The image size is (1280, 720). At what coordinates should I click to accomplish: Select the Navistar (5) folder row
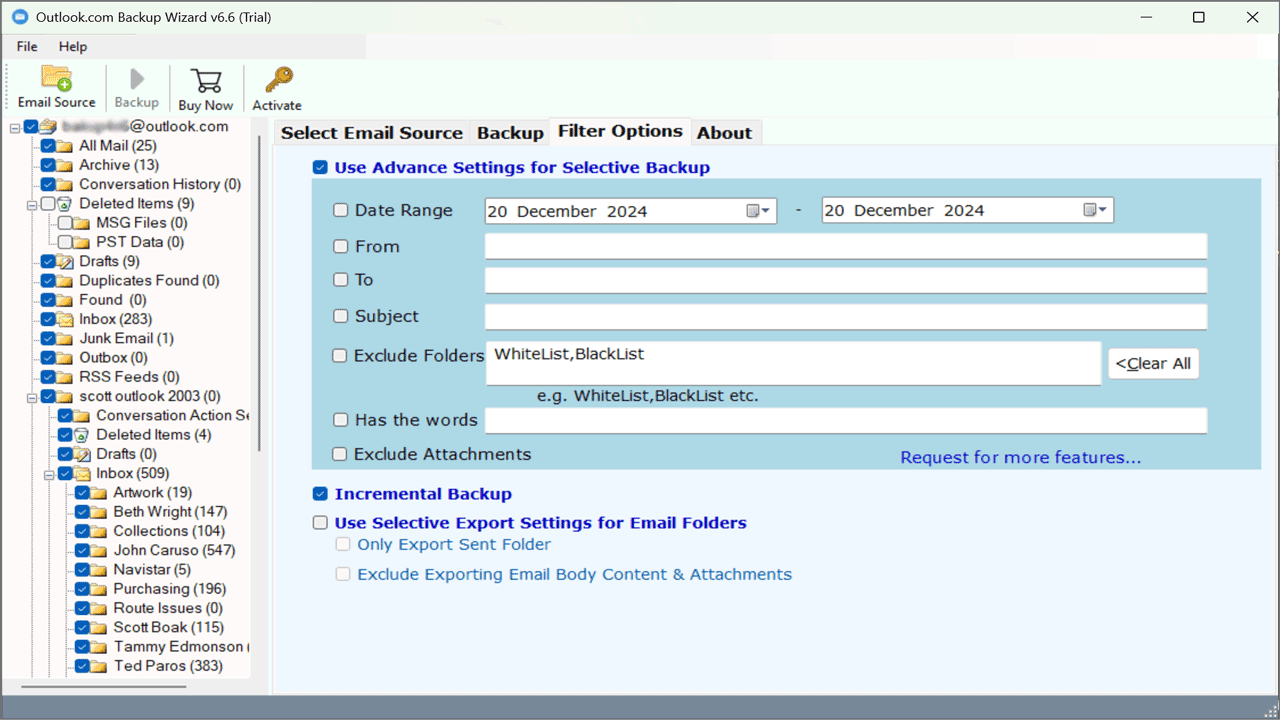[133, 570]
